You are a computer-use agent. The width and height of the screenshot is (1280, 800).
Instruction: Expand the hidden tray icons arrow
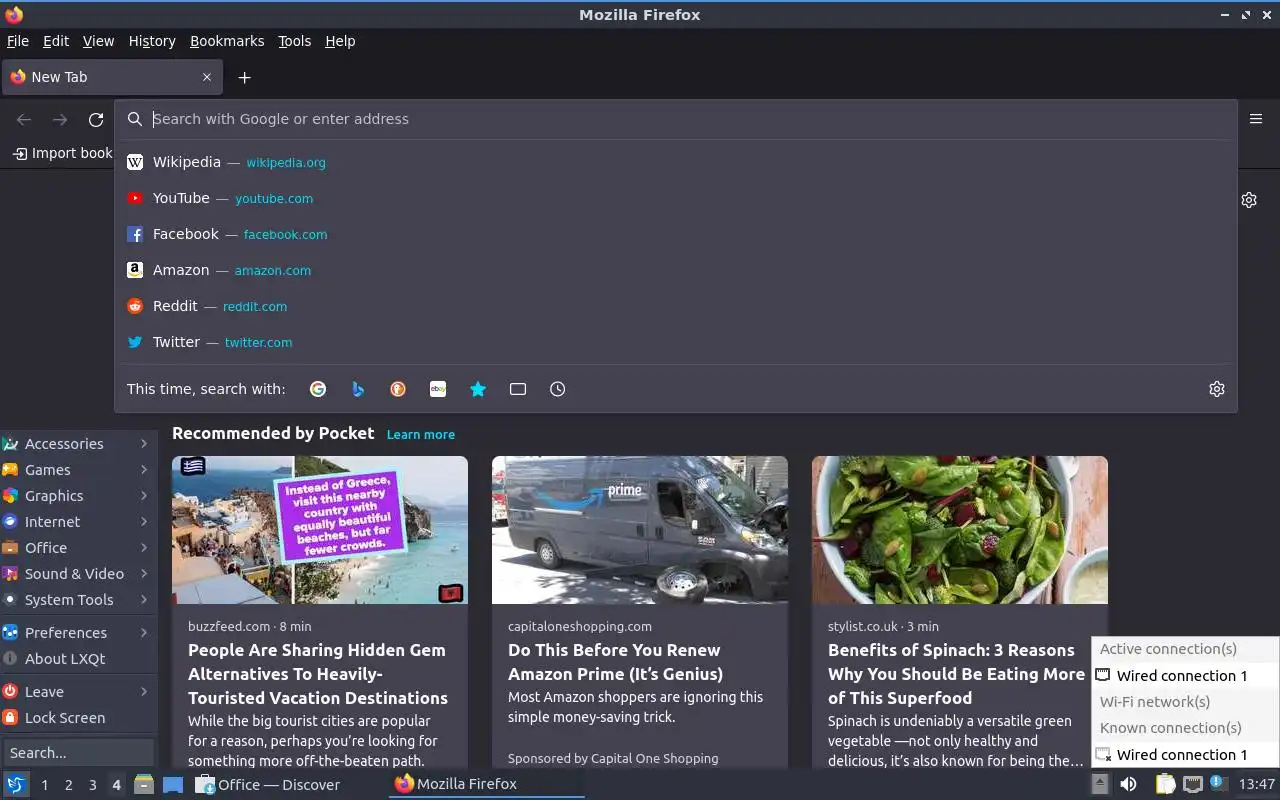[x=1099, y=784]
